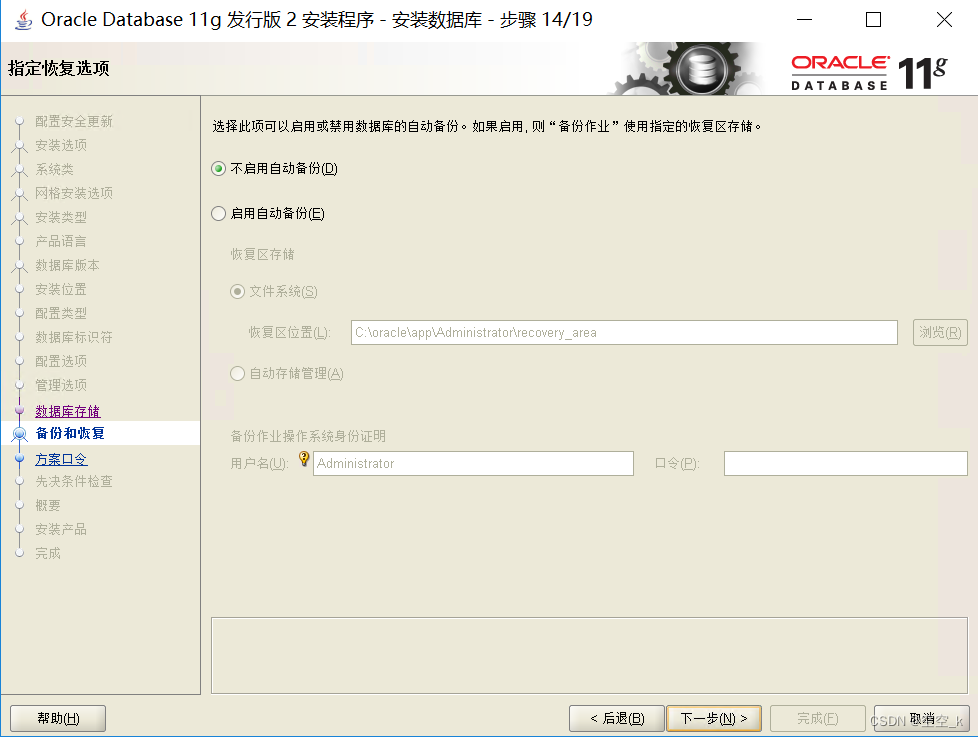The image size is (978, 737).
Task: Select the 备份和恢复 step in sidebar
Action: [72, 434]
